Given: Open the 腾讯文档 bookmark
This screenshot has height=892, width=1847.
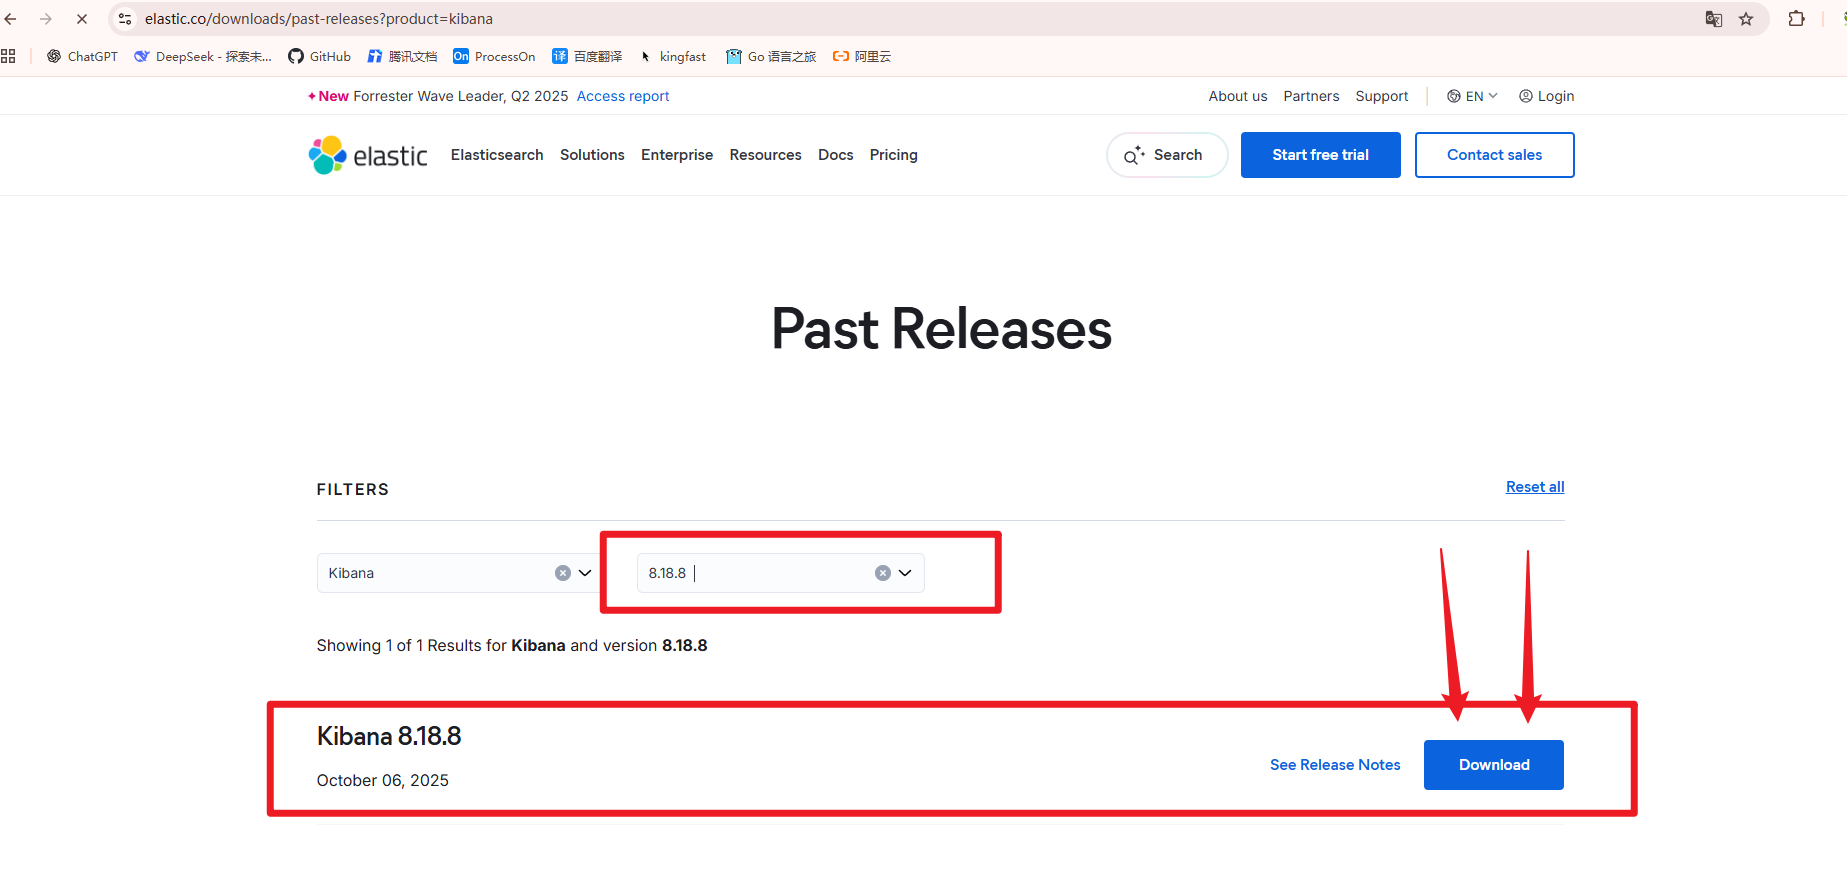Looking at the screenshot, I should coord(402,57).
